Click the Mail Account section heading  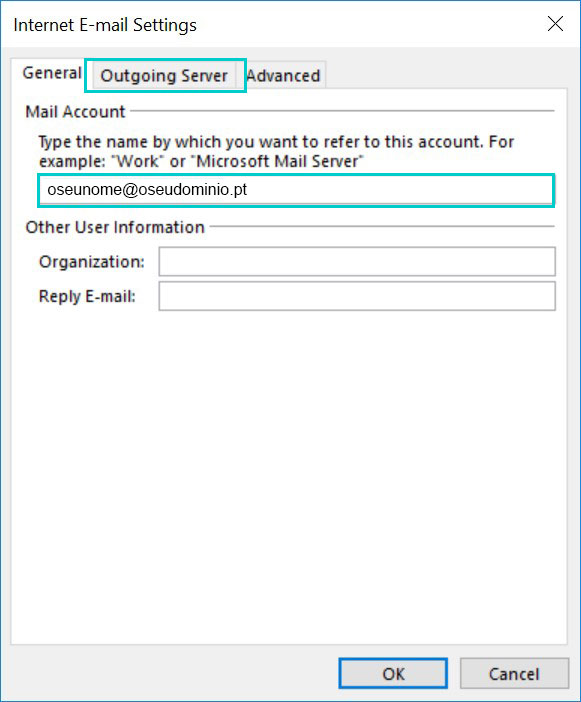[75, 111]
